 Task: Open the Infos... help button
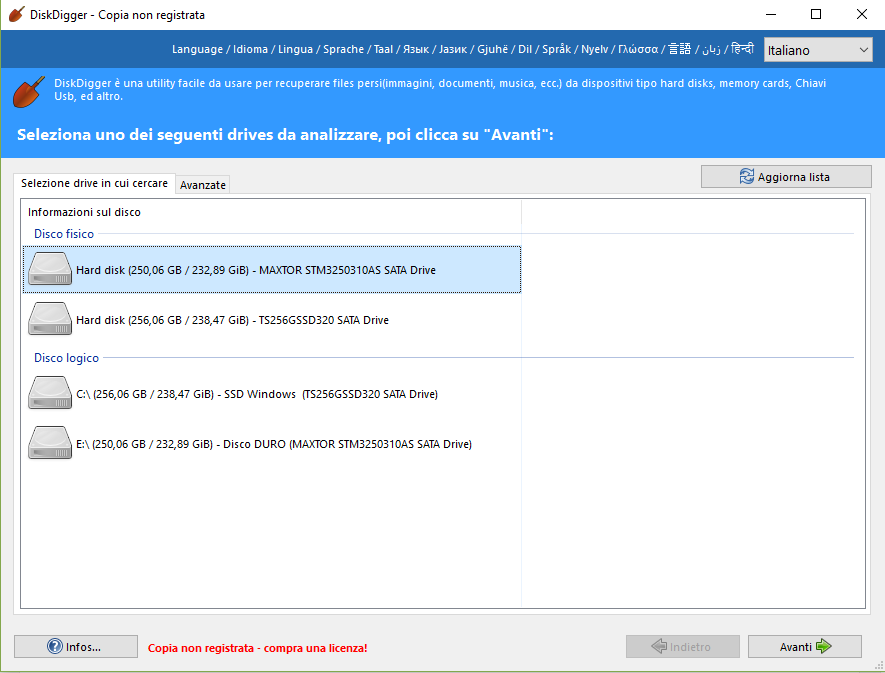[x=76, y=646]
